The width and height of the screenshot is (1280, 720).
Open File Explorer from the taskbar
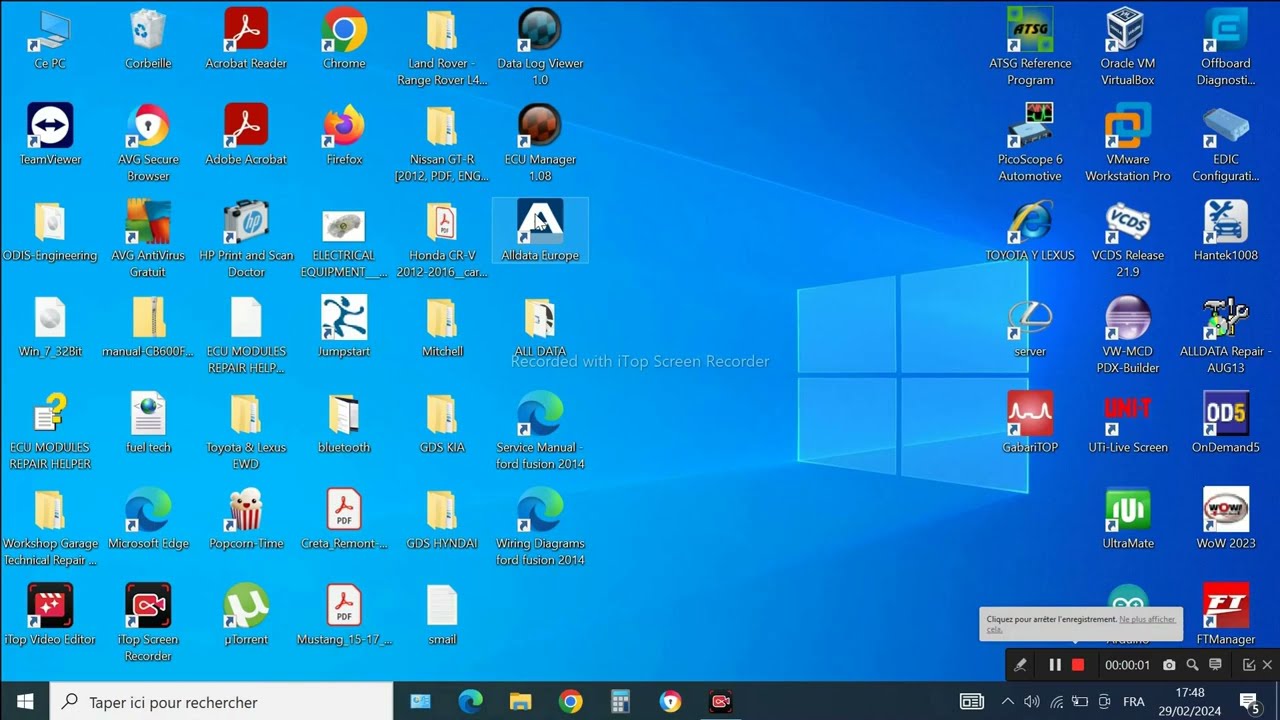click(520, 702)
